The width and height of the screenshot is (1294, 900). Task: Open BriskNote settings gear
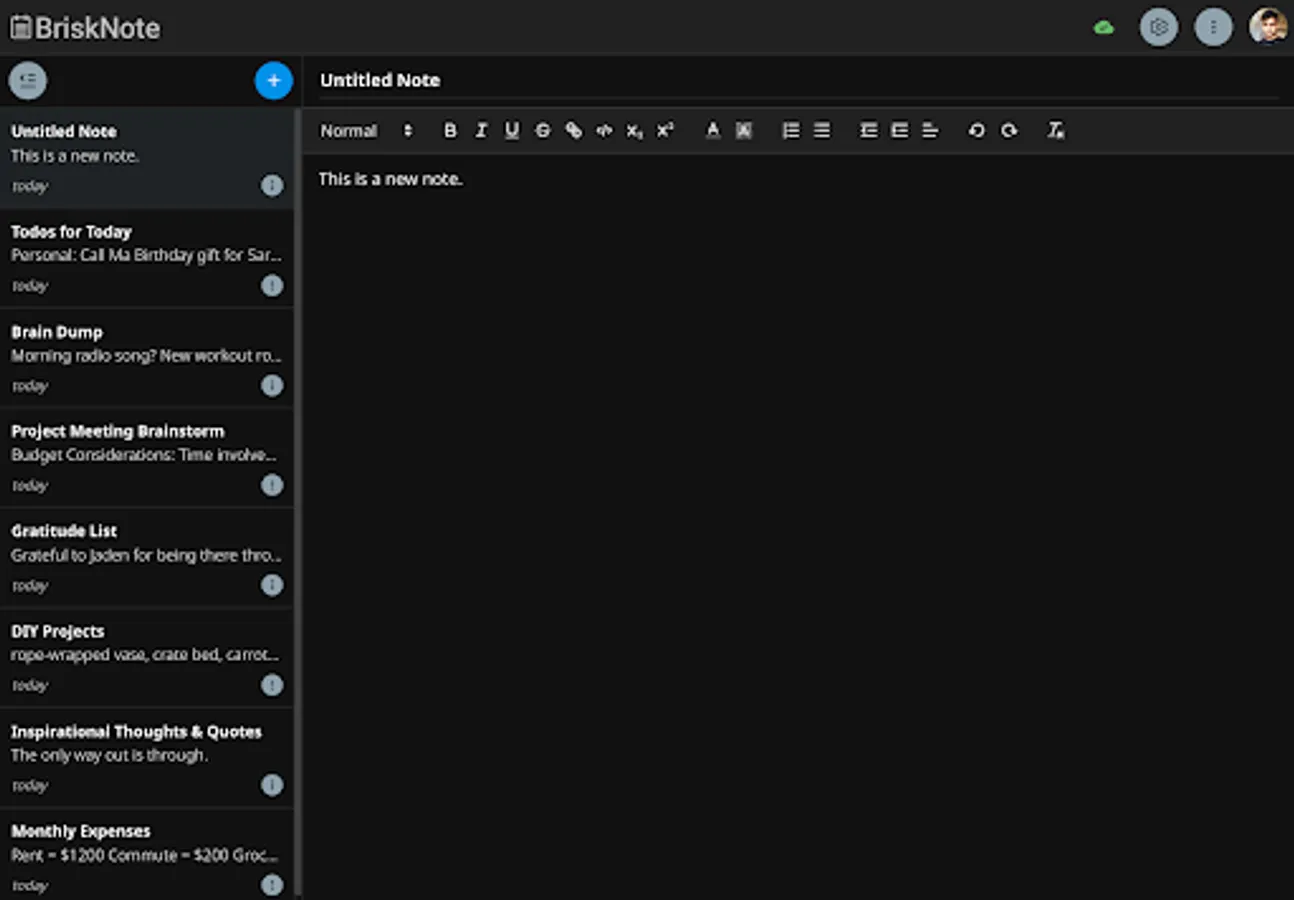(1158, 27)
